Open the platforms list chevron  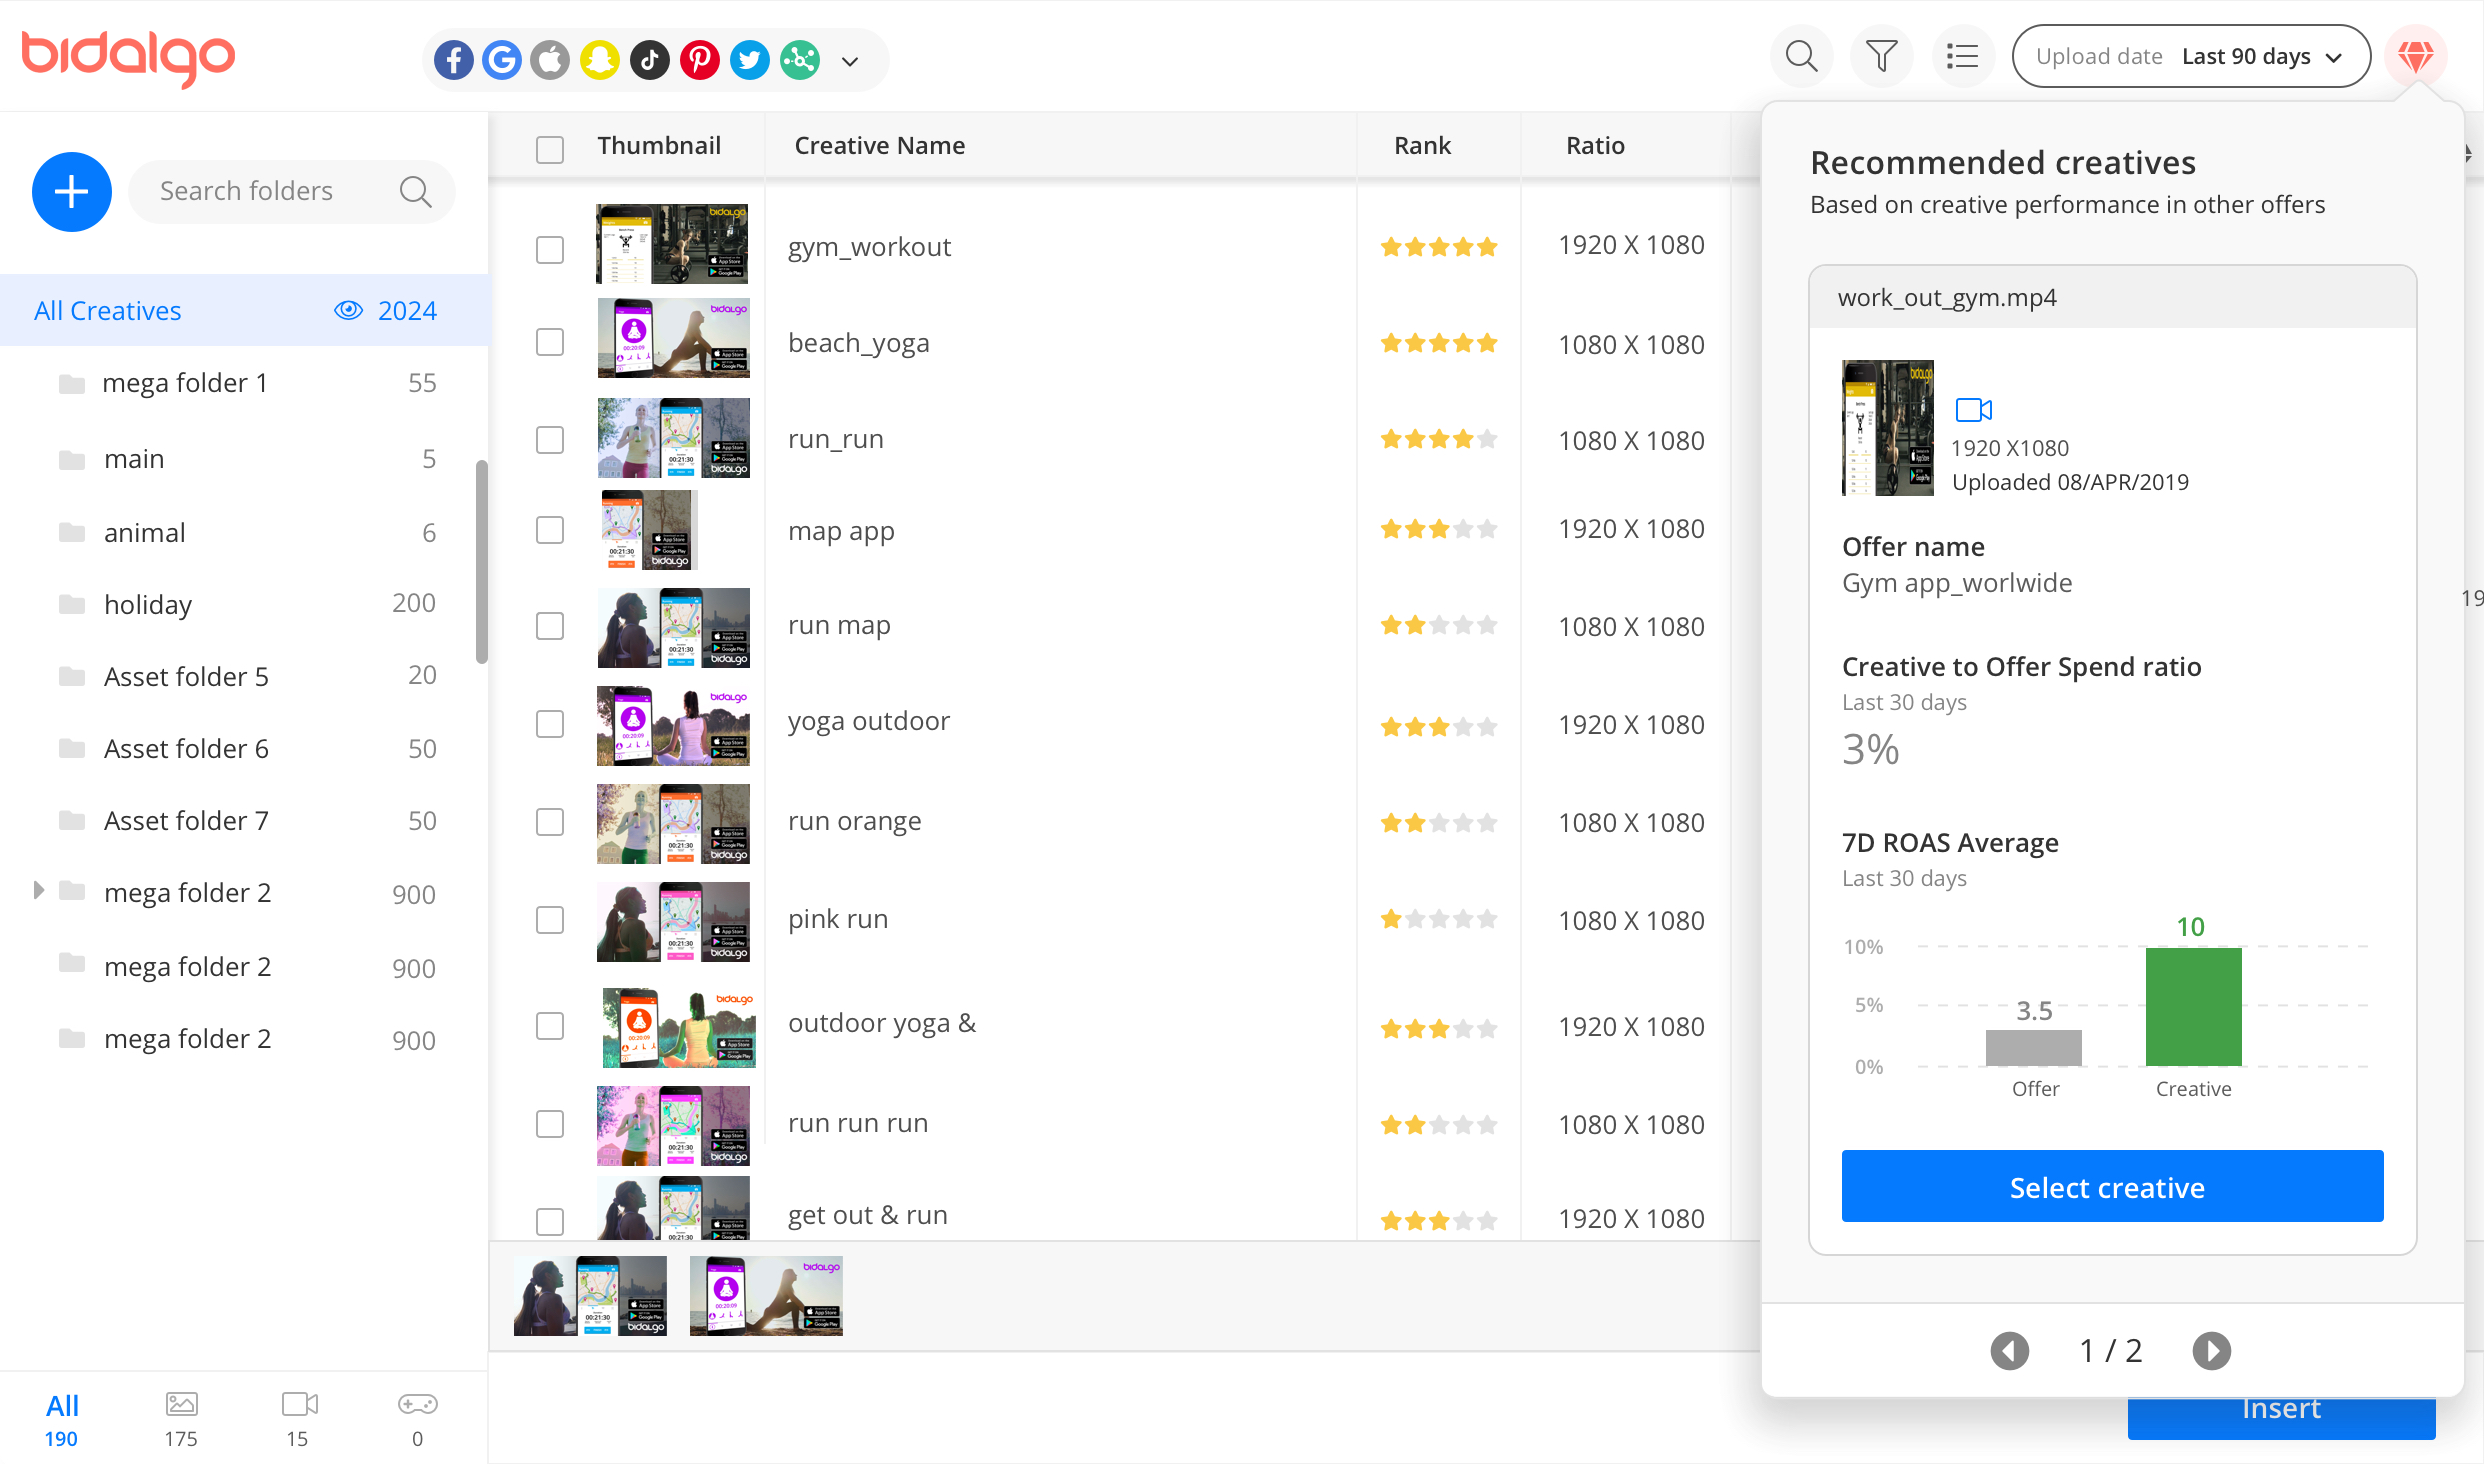pos(849,60)
